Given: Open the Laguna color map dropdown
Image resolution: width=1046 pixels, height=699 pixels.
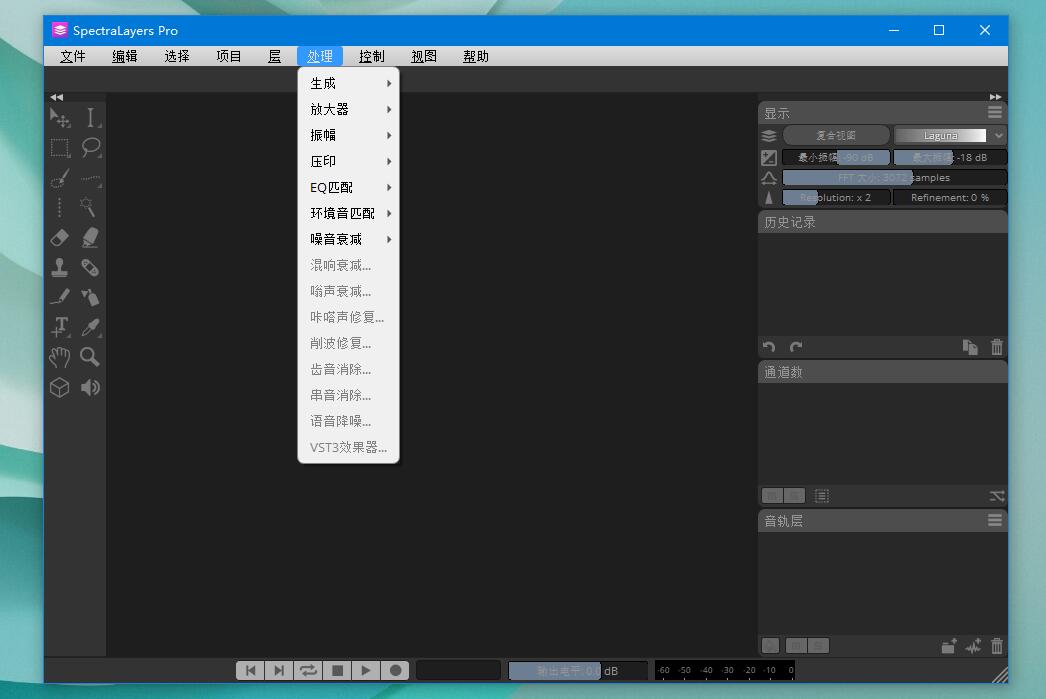Looking at the screenshot, I should point(949,135).
